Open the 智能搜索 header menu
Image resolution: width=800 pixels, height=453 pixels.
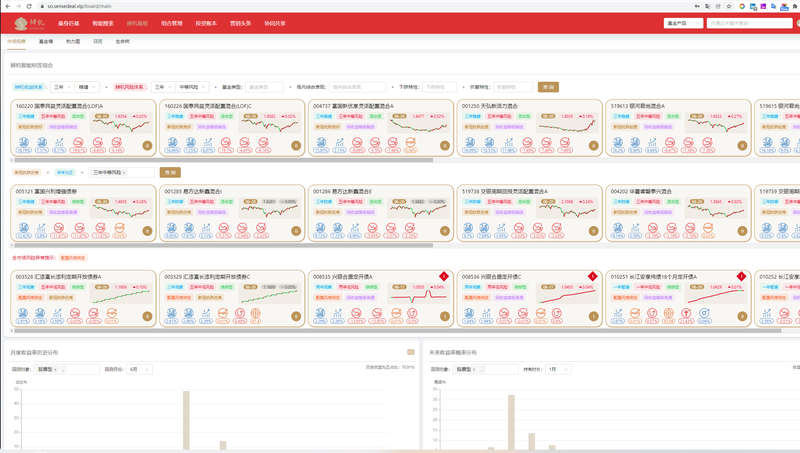(103, 23)
